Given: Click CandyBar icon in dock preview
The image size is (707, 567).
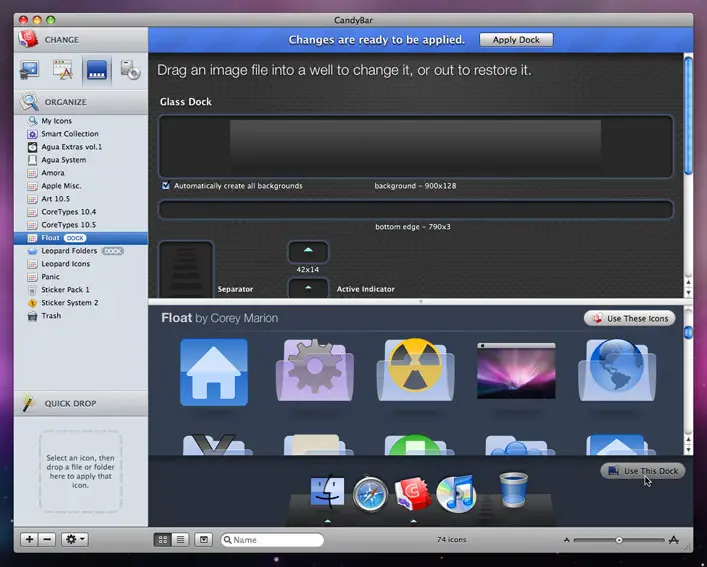Looking at the screenshot, I should (x=413, y=493).
